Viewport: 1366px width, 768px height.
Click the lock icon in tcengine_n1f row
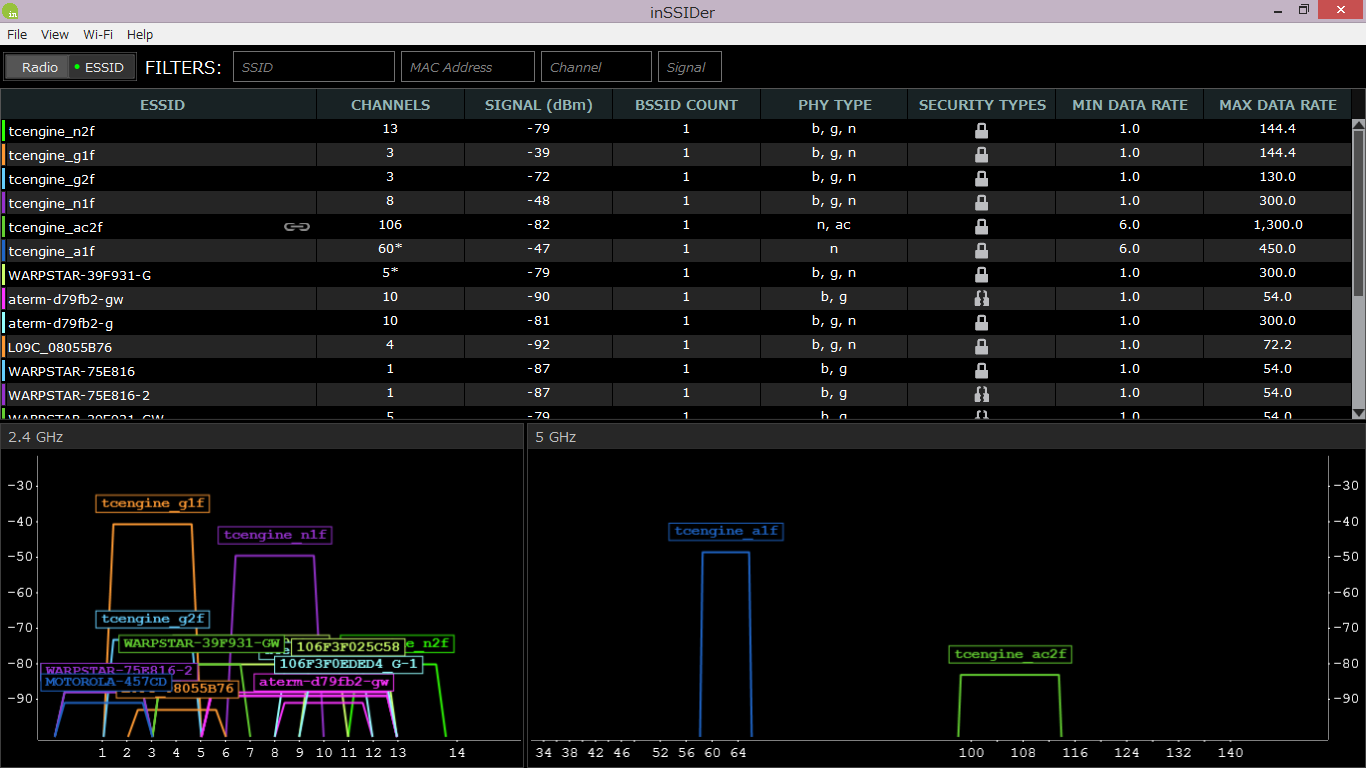(x=982, y=202)
